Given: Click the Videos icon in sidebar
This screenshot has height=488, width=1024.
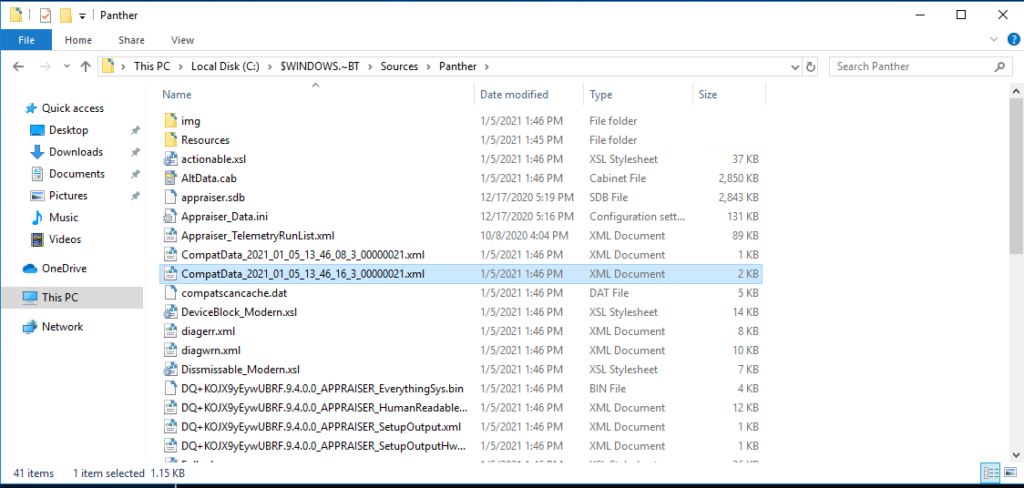Looking at the screenshot, I should tap(37, 239).
